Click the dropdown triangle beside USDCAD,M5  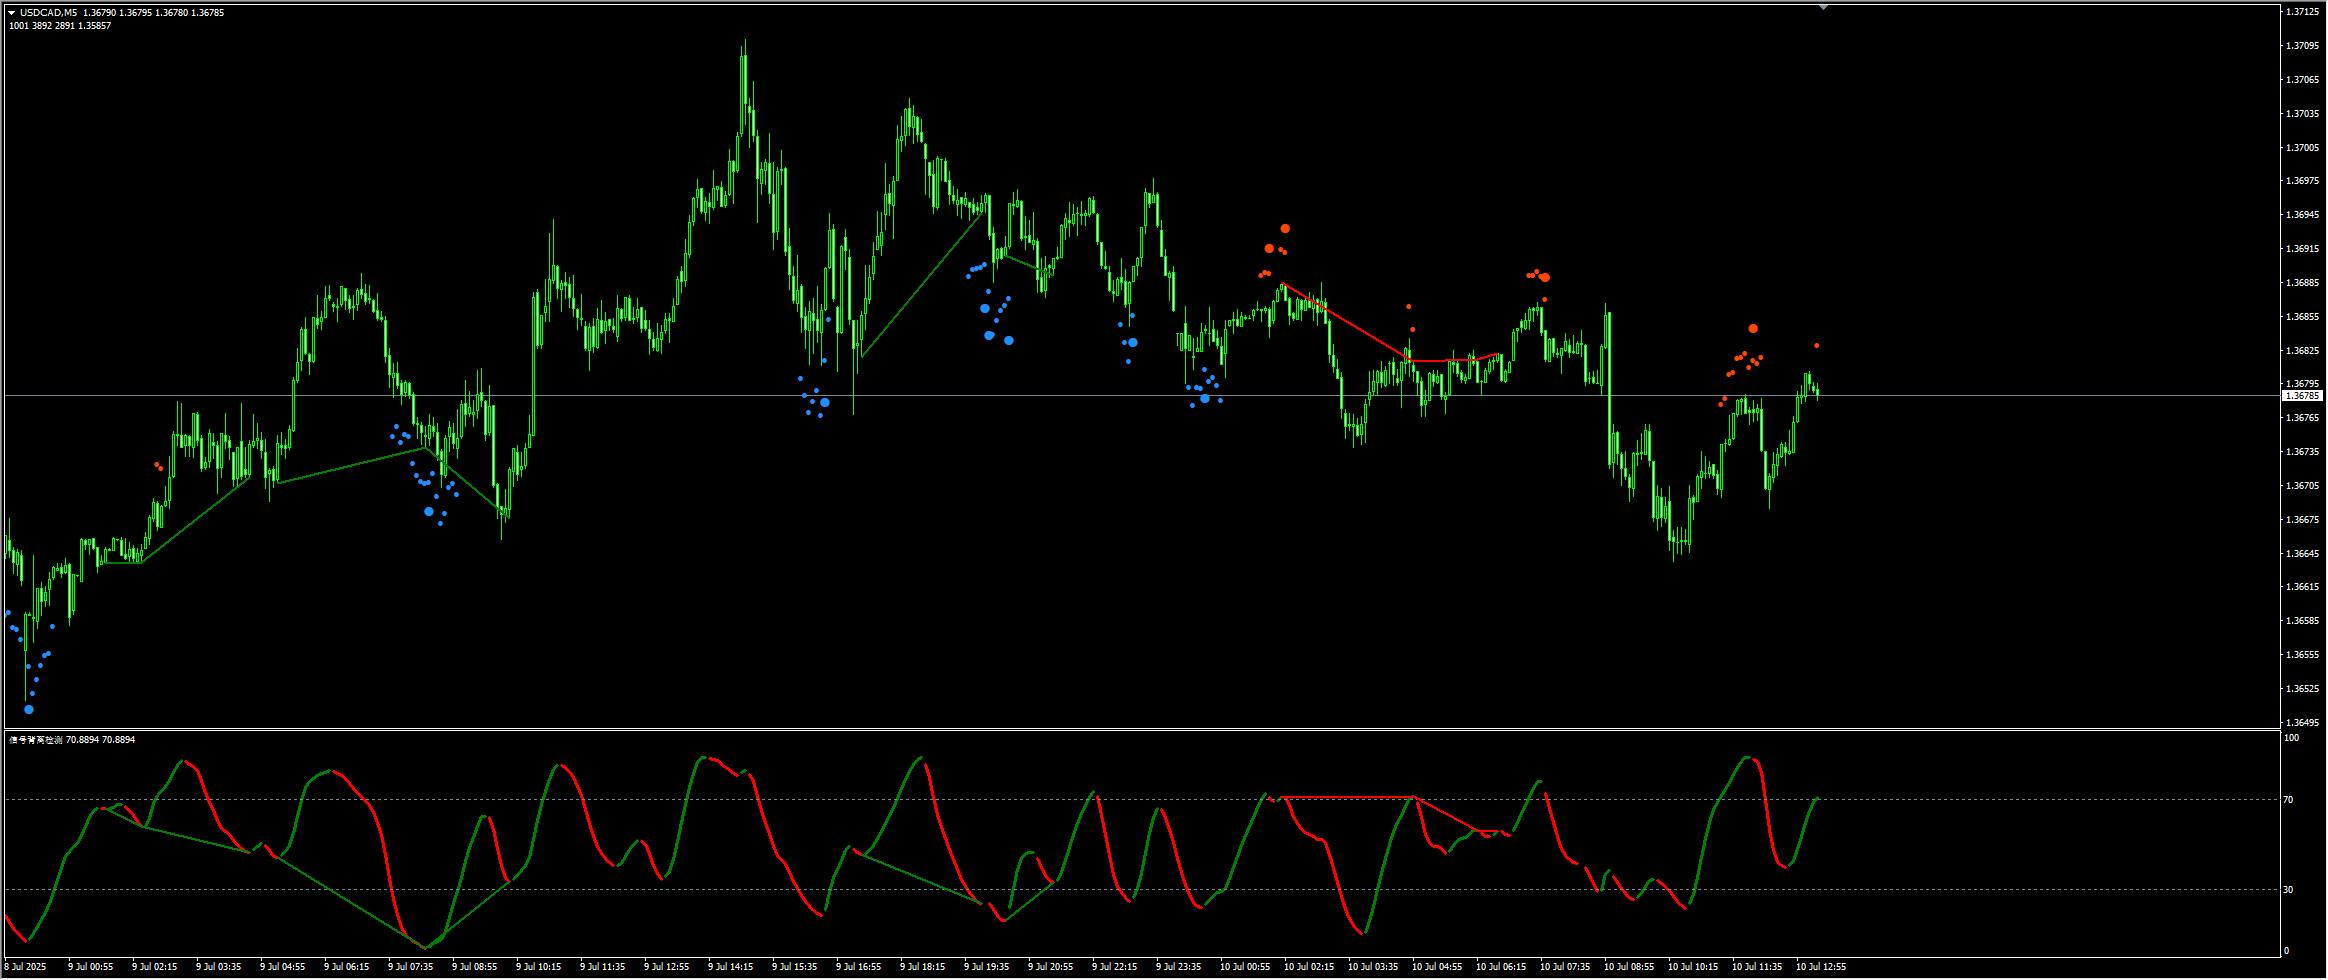tap(12, 13)
